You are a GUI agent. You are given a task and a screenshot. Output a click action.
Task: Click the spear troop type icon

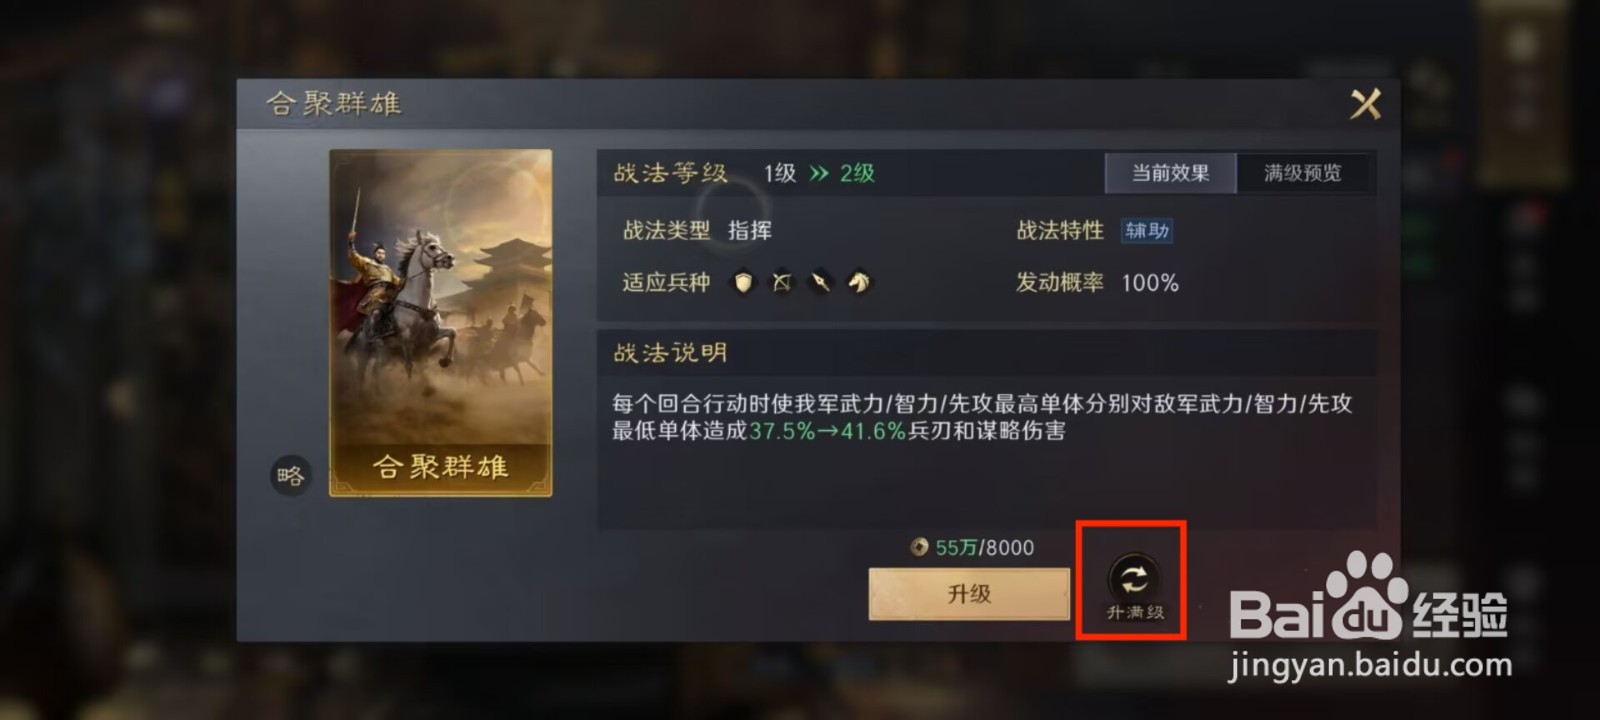click(820, 283)
